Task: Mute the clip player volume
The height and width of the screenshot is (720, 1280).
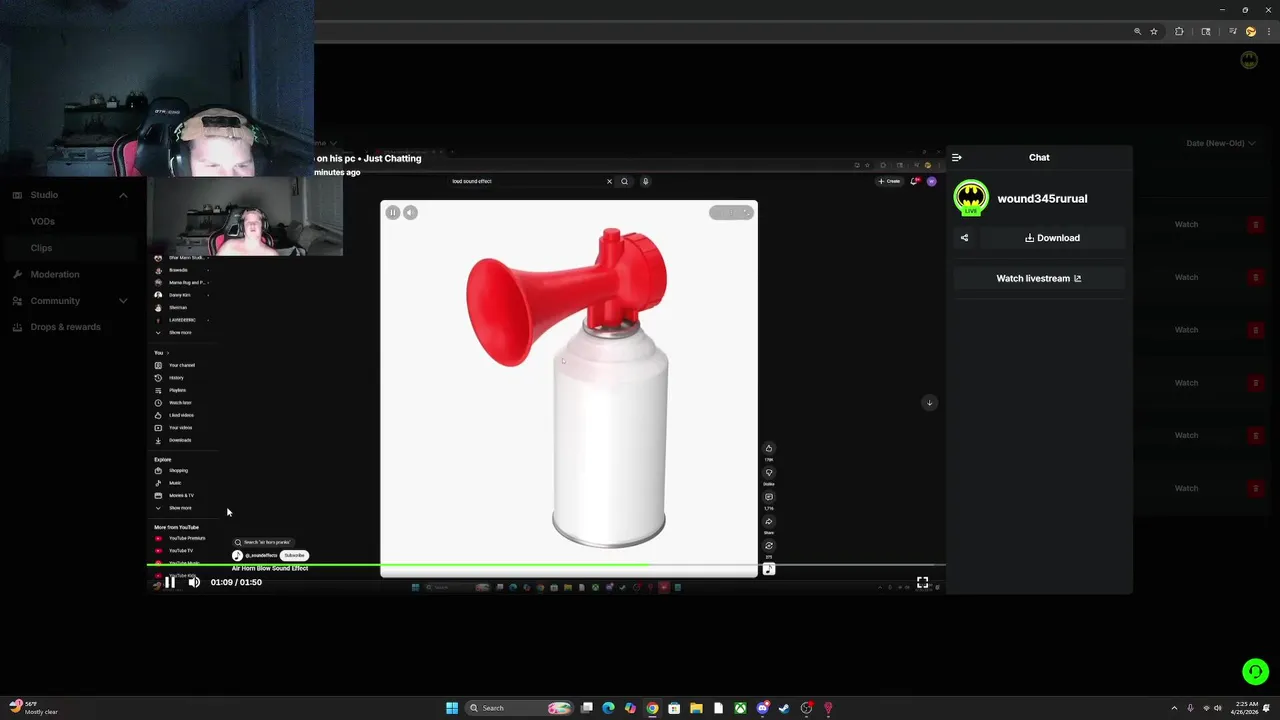Action: coord(194,582)
